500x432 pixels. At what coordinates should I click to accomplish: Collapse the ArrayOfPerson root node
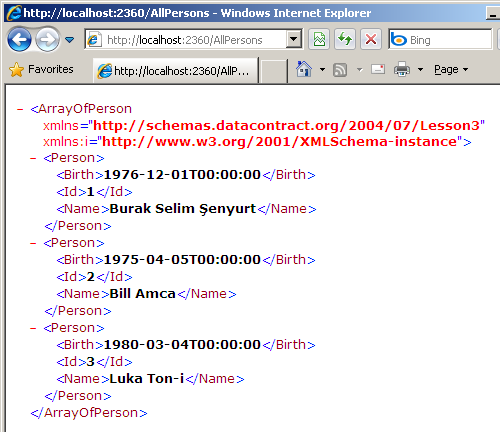click(x=20, y=109)
